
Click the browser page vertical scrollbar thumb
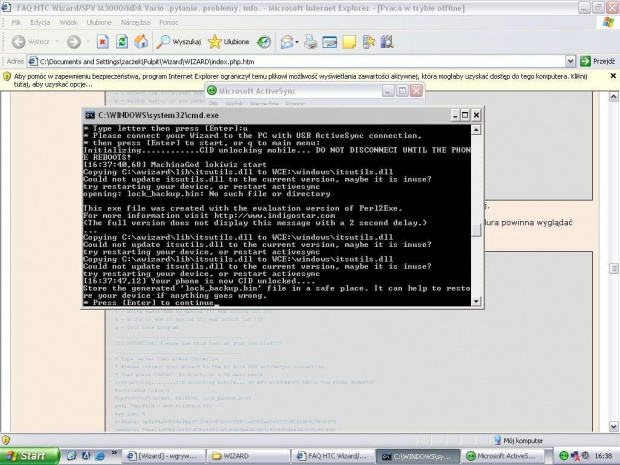[x=613, y=268]
